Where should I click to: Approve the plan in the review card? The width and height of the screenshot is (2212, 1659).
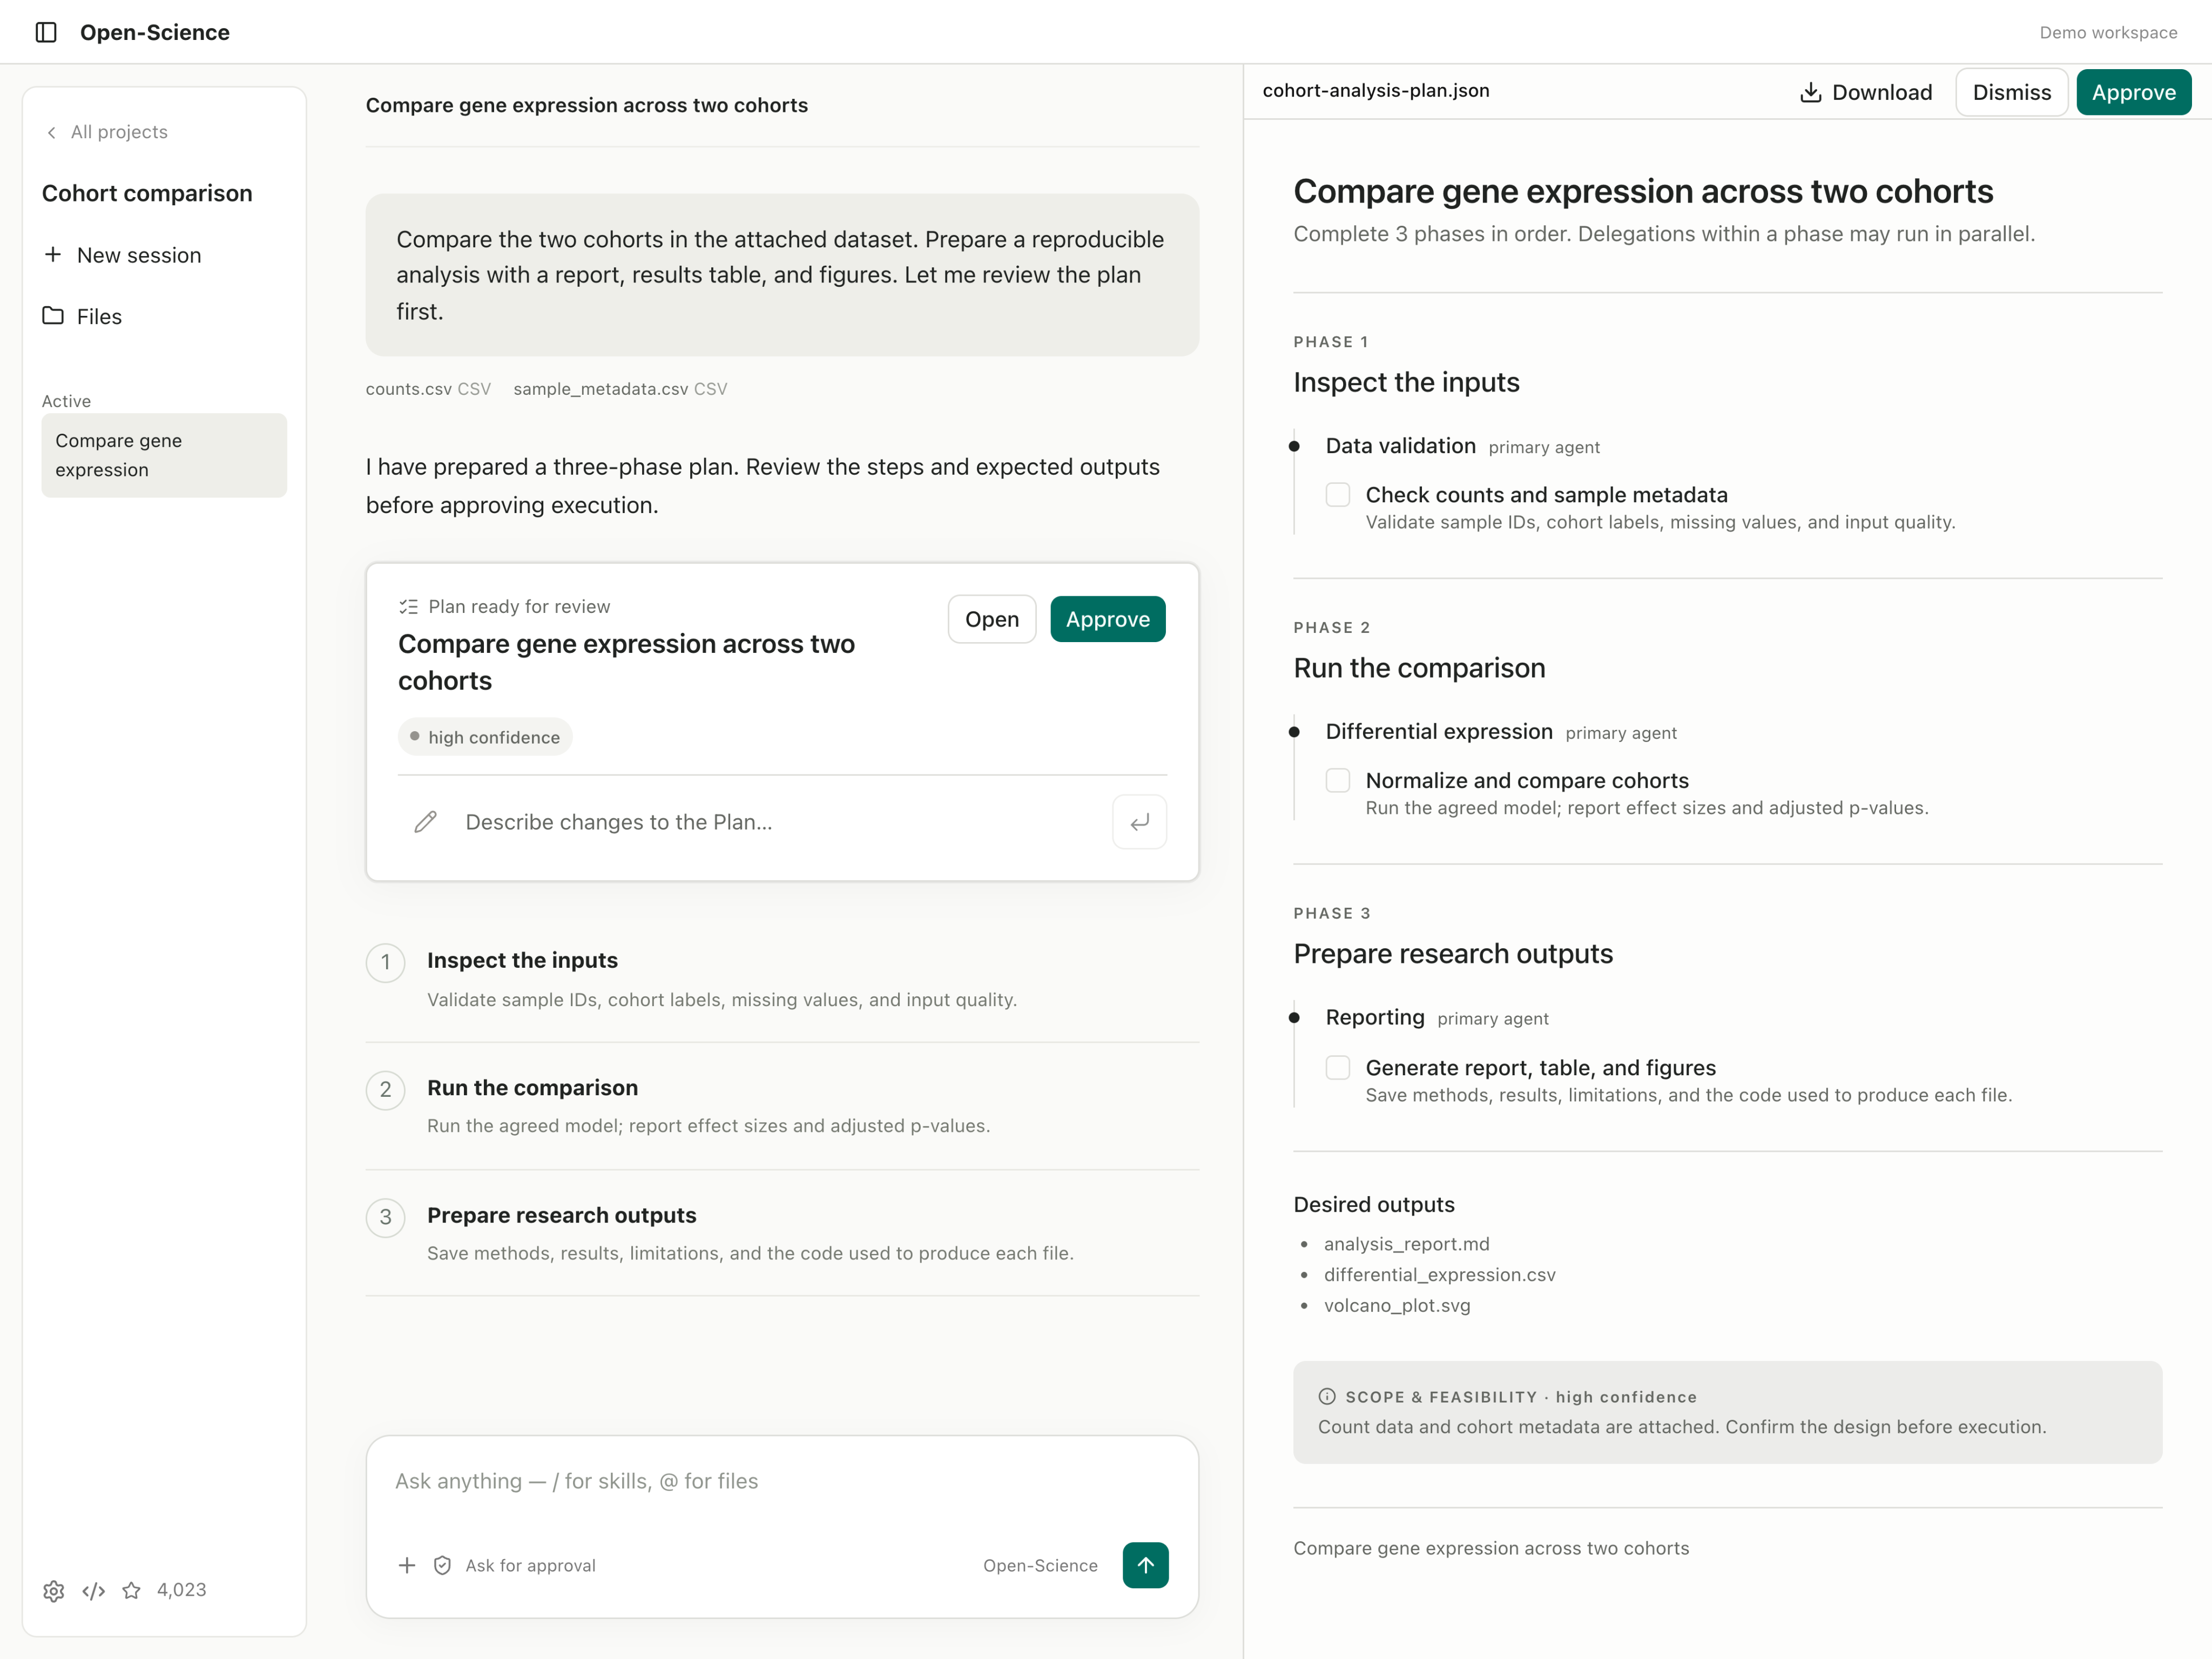(1107, 619)
